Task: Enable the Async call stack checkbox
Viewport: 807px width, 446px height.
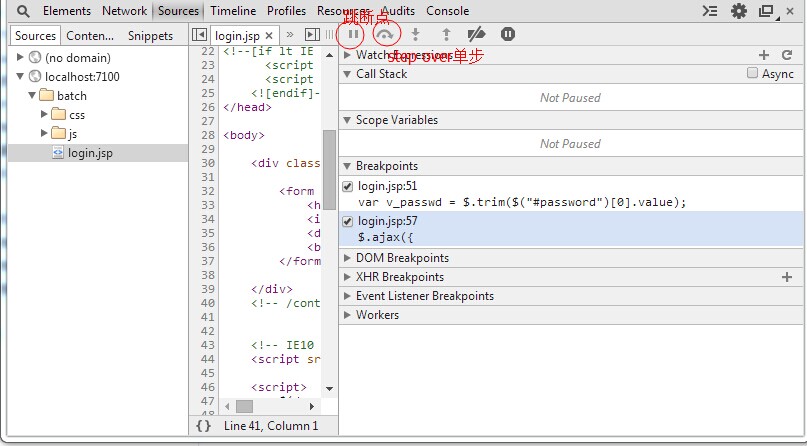Action: 752,74
